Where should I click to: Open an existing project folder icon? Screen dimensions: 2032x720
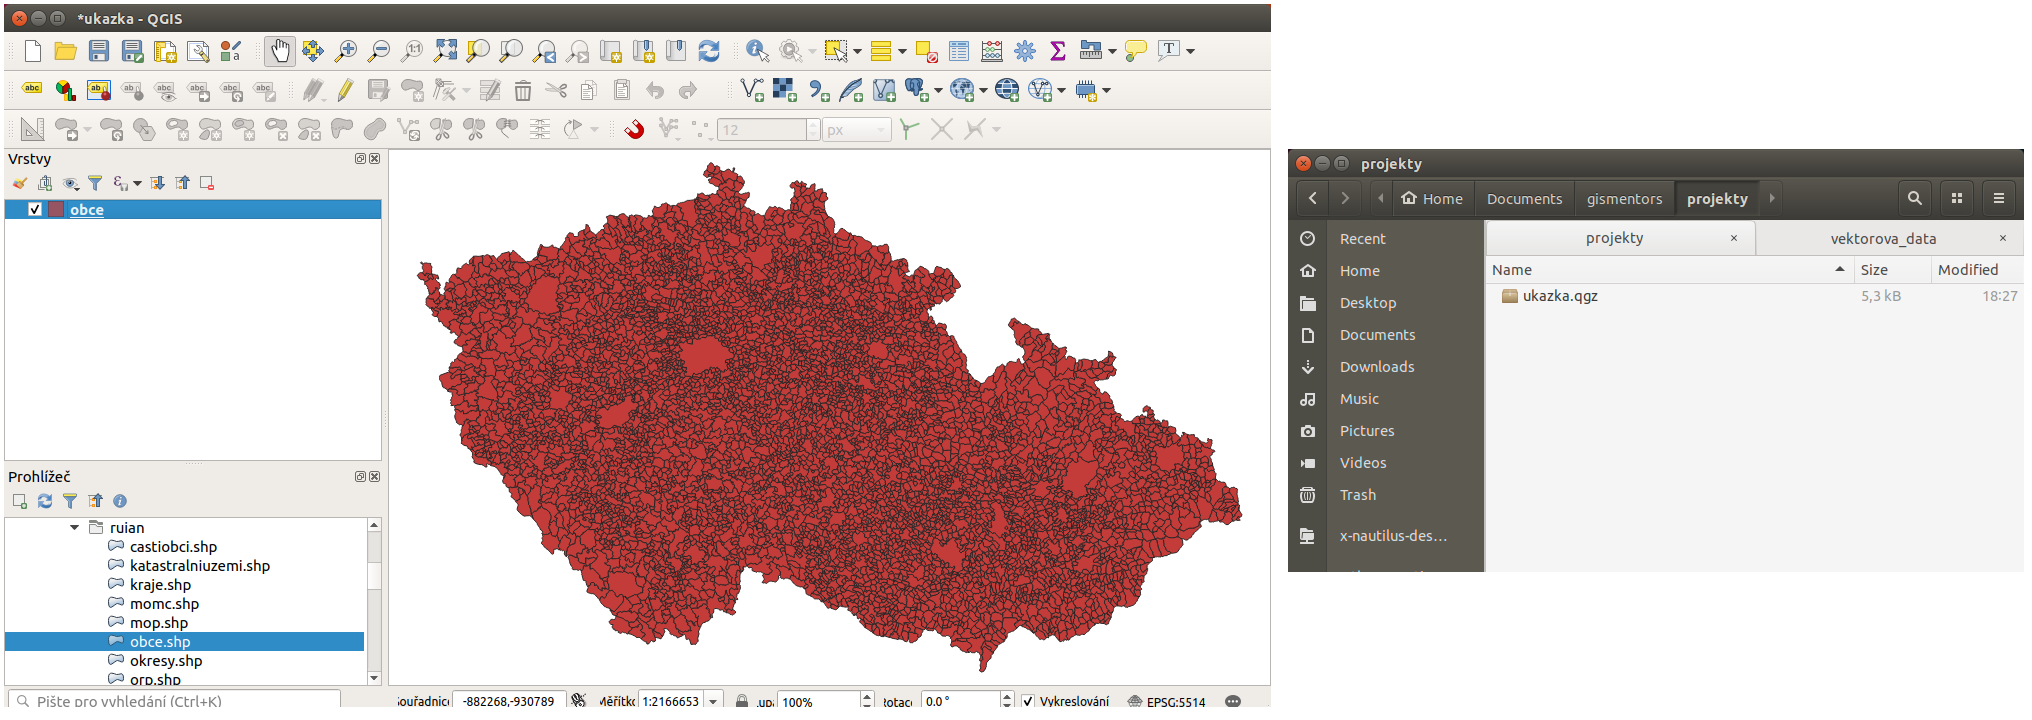tap(66, 51)
